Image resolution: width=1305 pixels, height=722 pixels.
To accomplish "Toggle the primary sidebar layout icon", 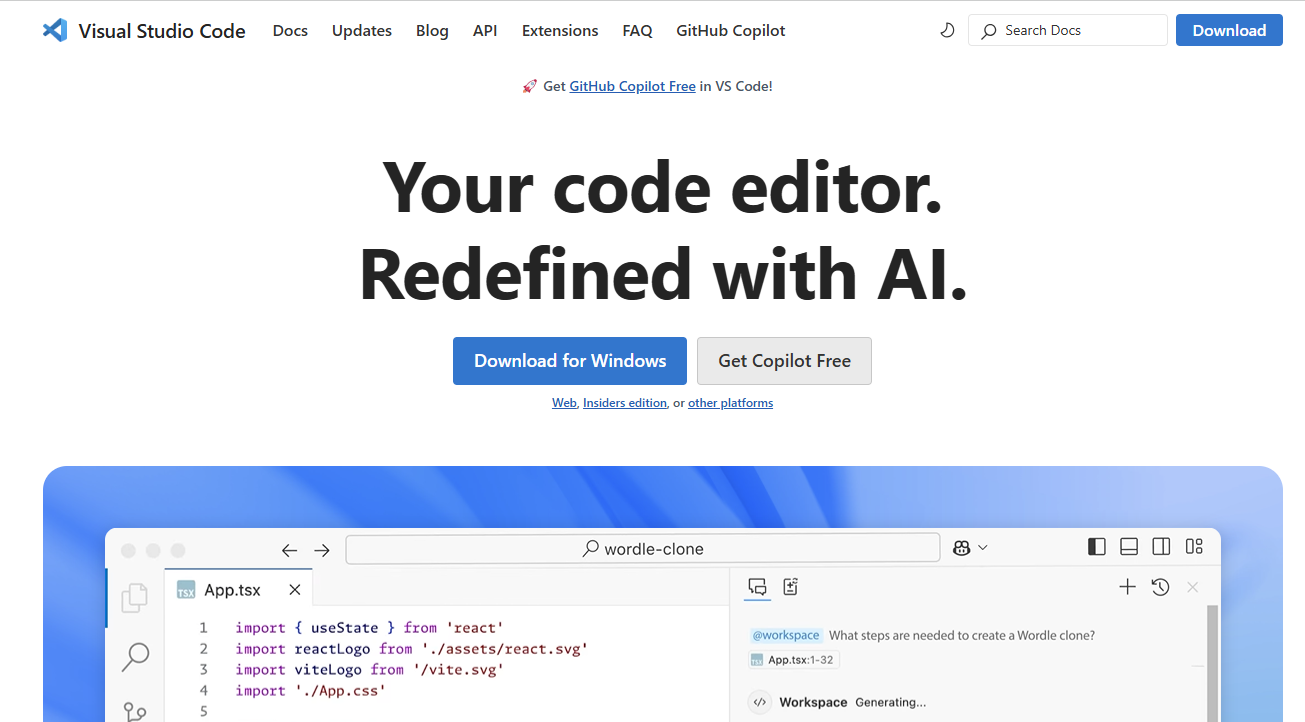I will (1097, 546).
